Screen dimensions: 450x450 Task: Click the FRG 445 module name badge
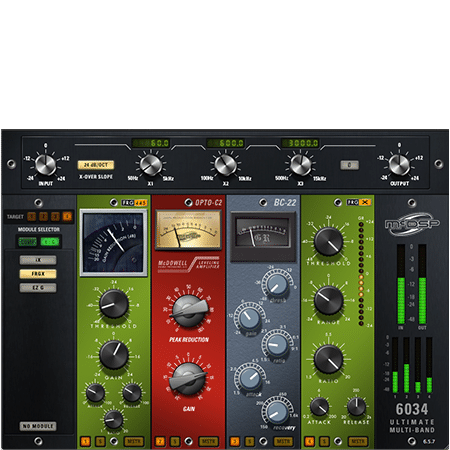(x=134, y=203)
